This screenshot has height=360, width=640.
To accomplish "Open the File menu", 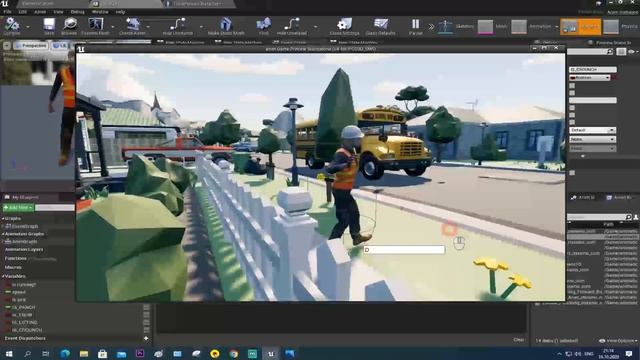I will tap(8, 12).
